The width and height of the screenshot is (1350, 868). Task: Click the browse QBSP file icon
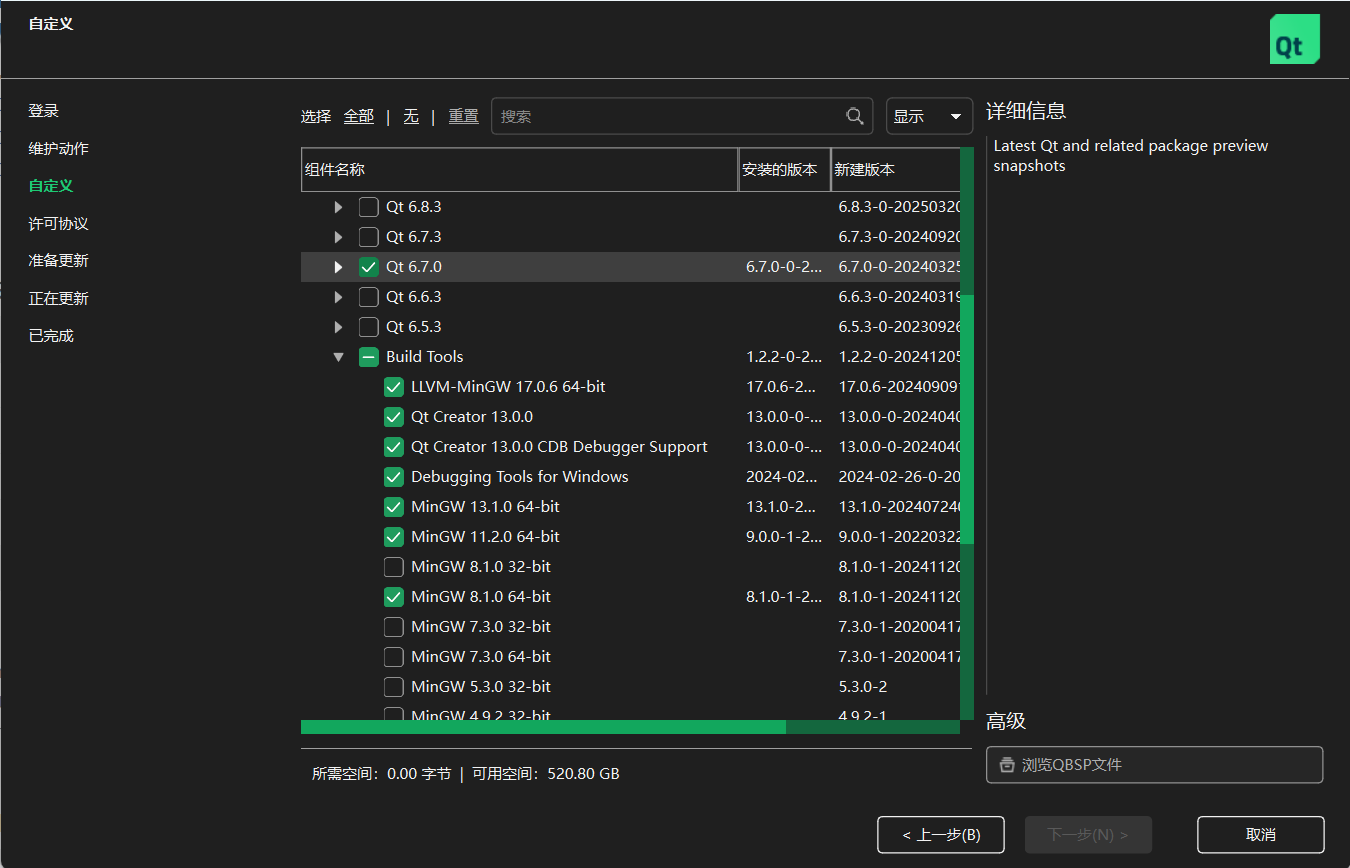coord(1007,764)
